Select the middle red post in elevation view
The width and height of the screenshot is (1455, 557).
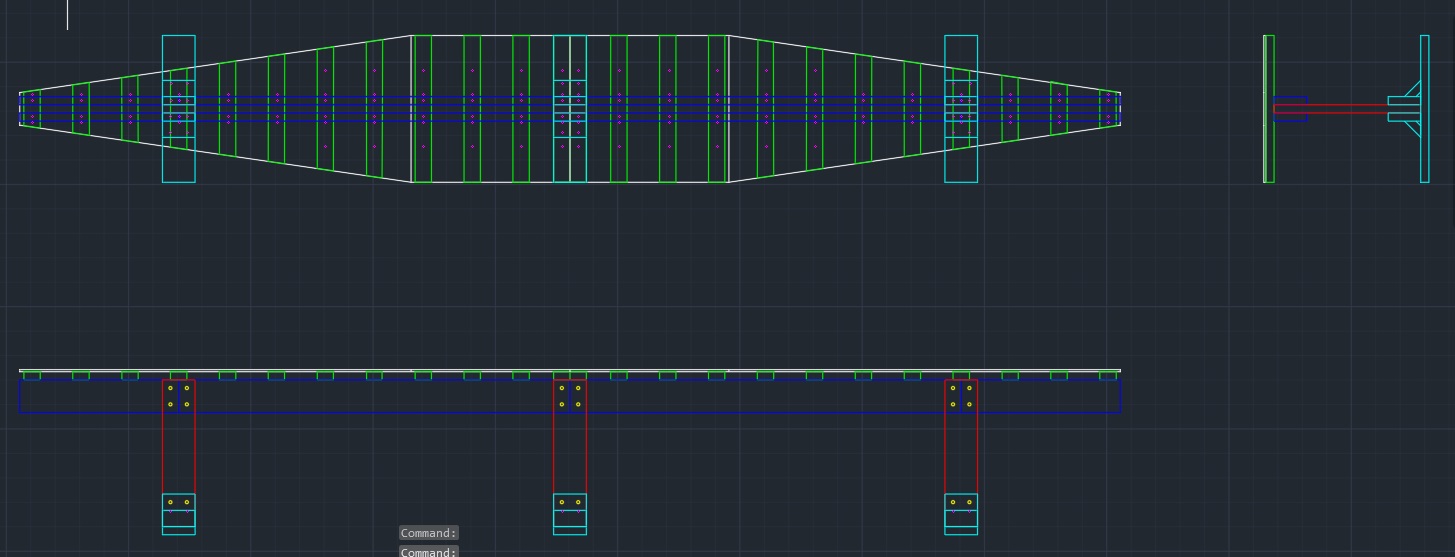click(x=570, y=437)
